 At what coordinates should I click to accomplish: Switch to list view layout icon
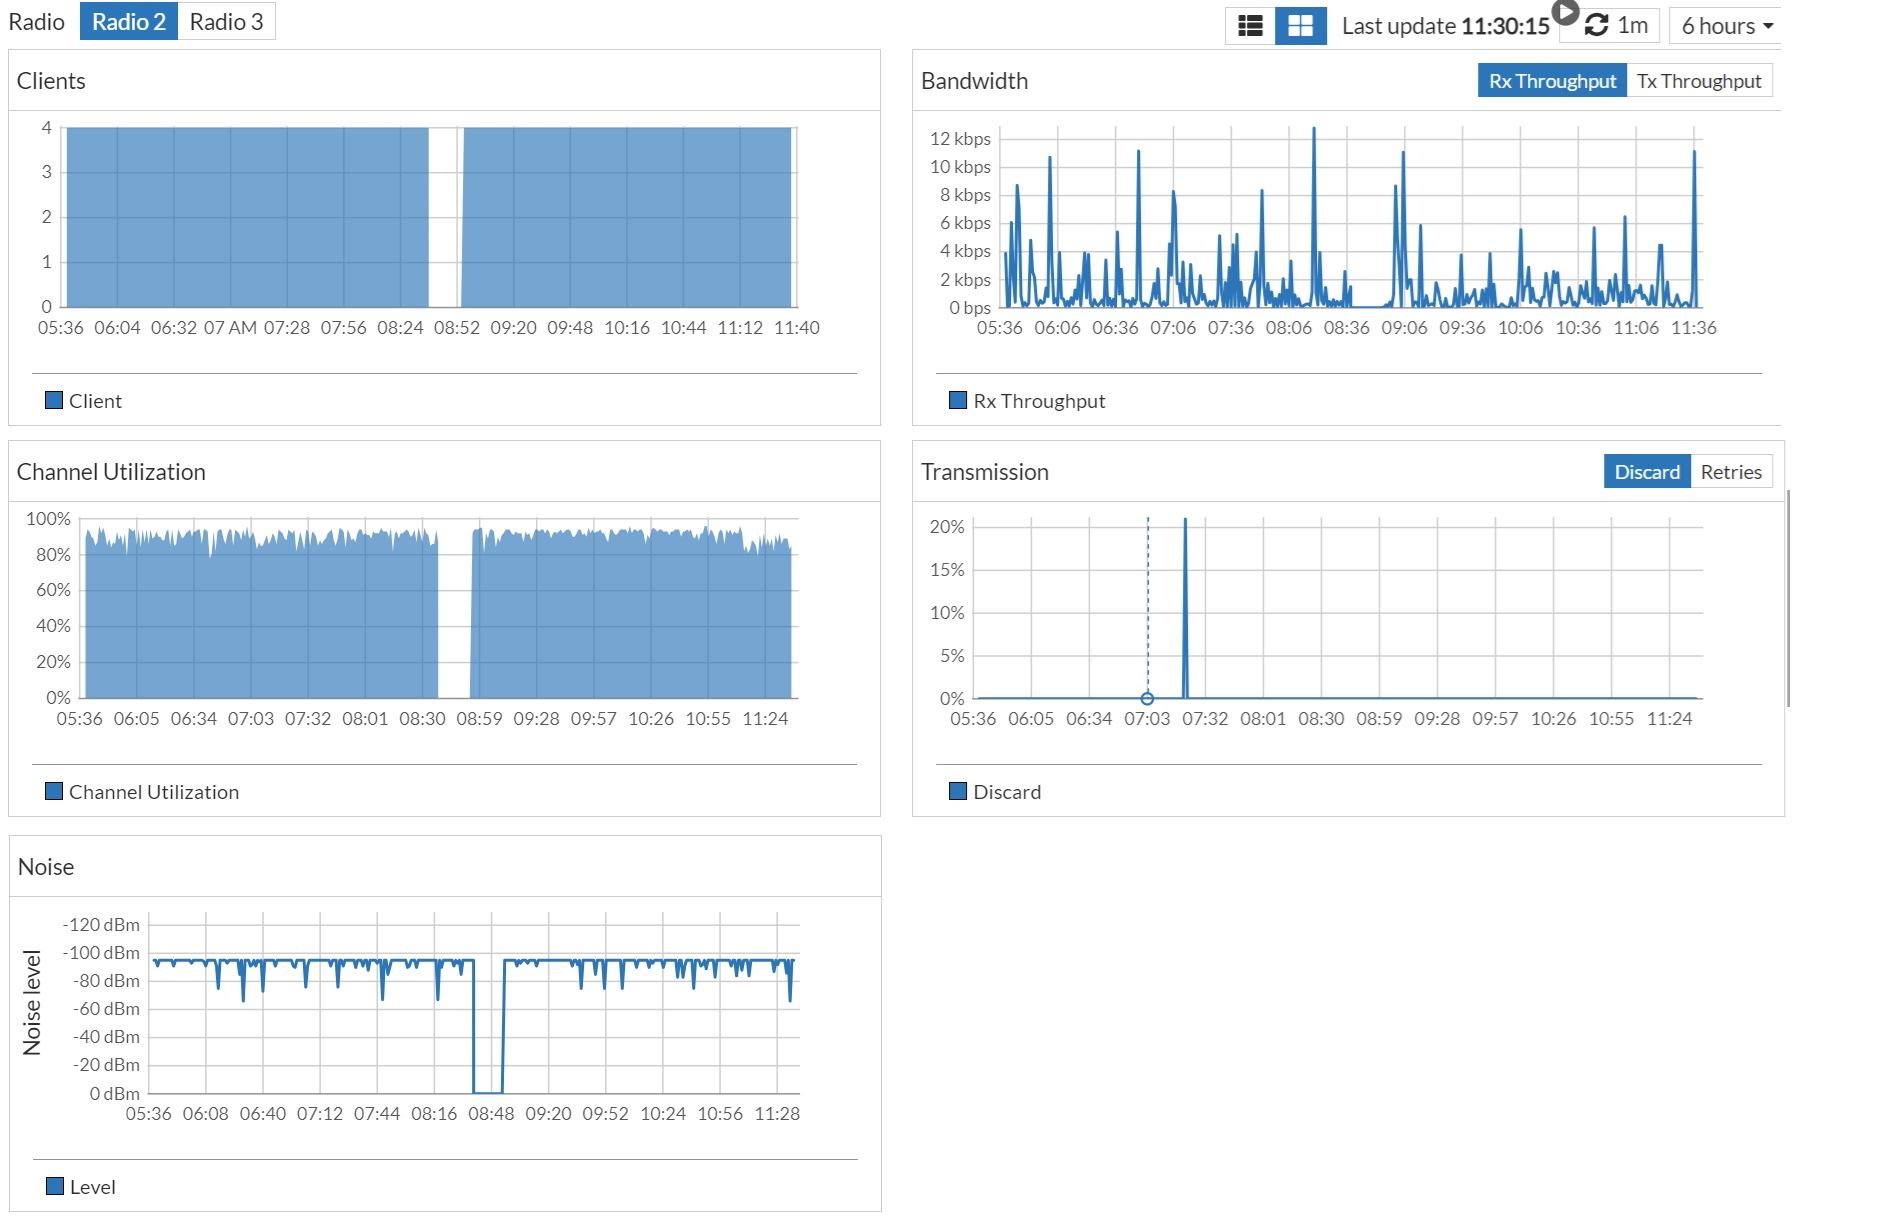pyautogui.click(x=1250, y=26)
